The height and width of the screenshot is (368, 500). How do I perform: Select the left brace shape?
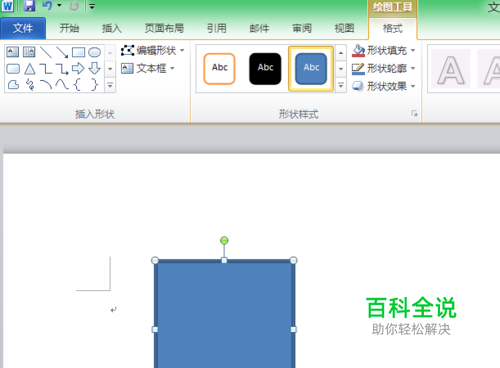coord(78,85)
